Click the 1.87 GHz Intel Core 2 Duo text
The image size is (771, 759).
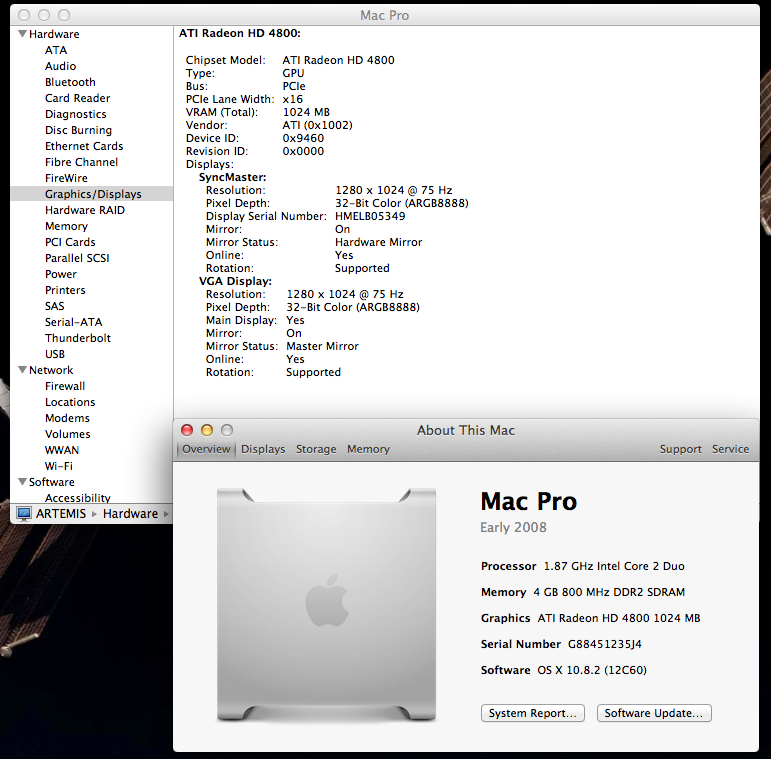(x=614, y=566)
